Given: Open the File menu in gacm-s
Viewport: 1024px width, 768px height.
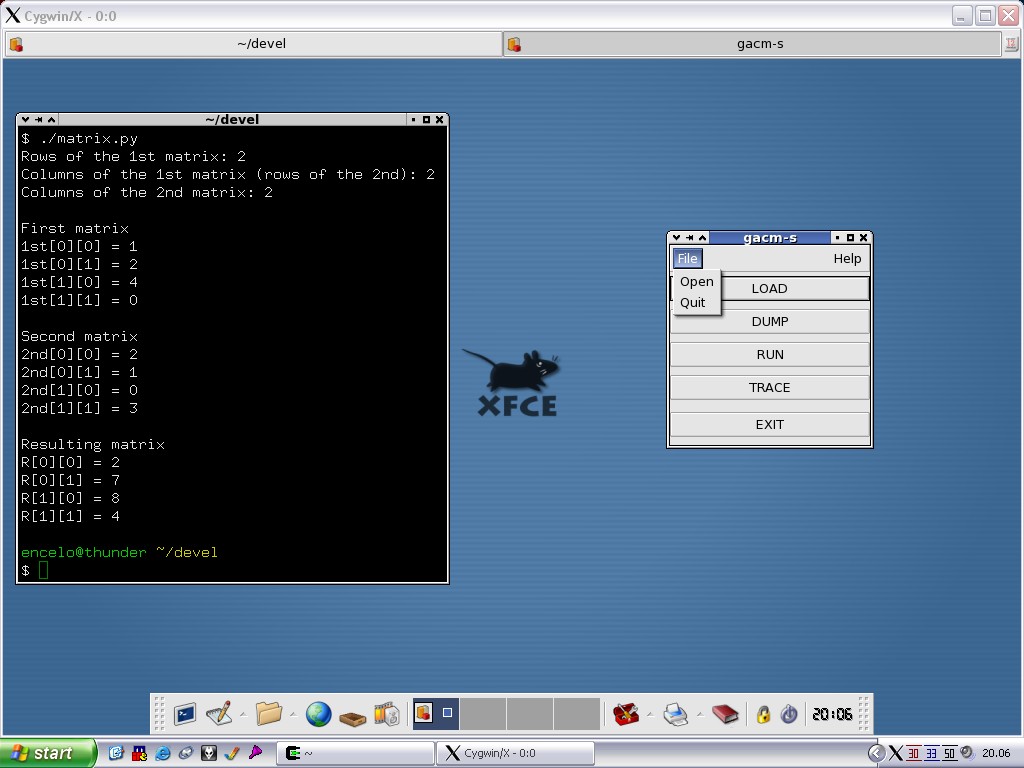Looking at the screenshot, I should click(687, 259).
